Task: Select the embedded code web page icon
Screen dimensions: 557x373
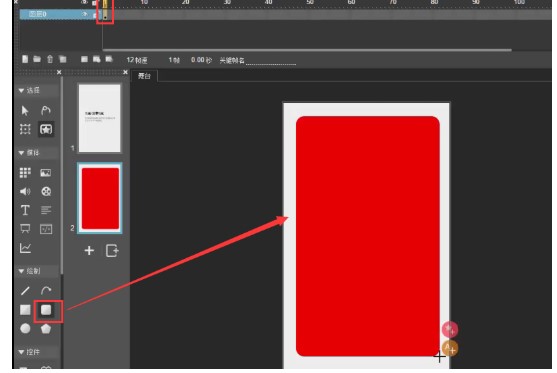Action: click(46, 229)
